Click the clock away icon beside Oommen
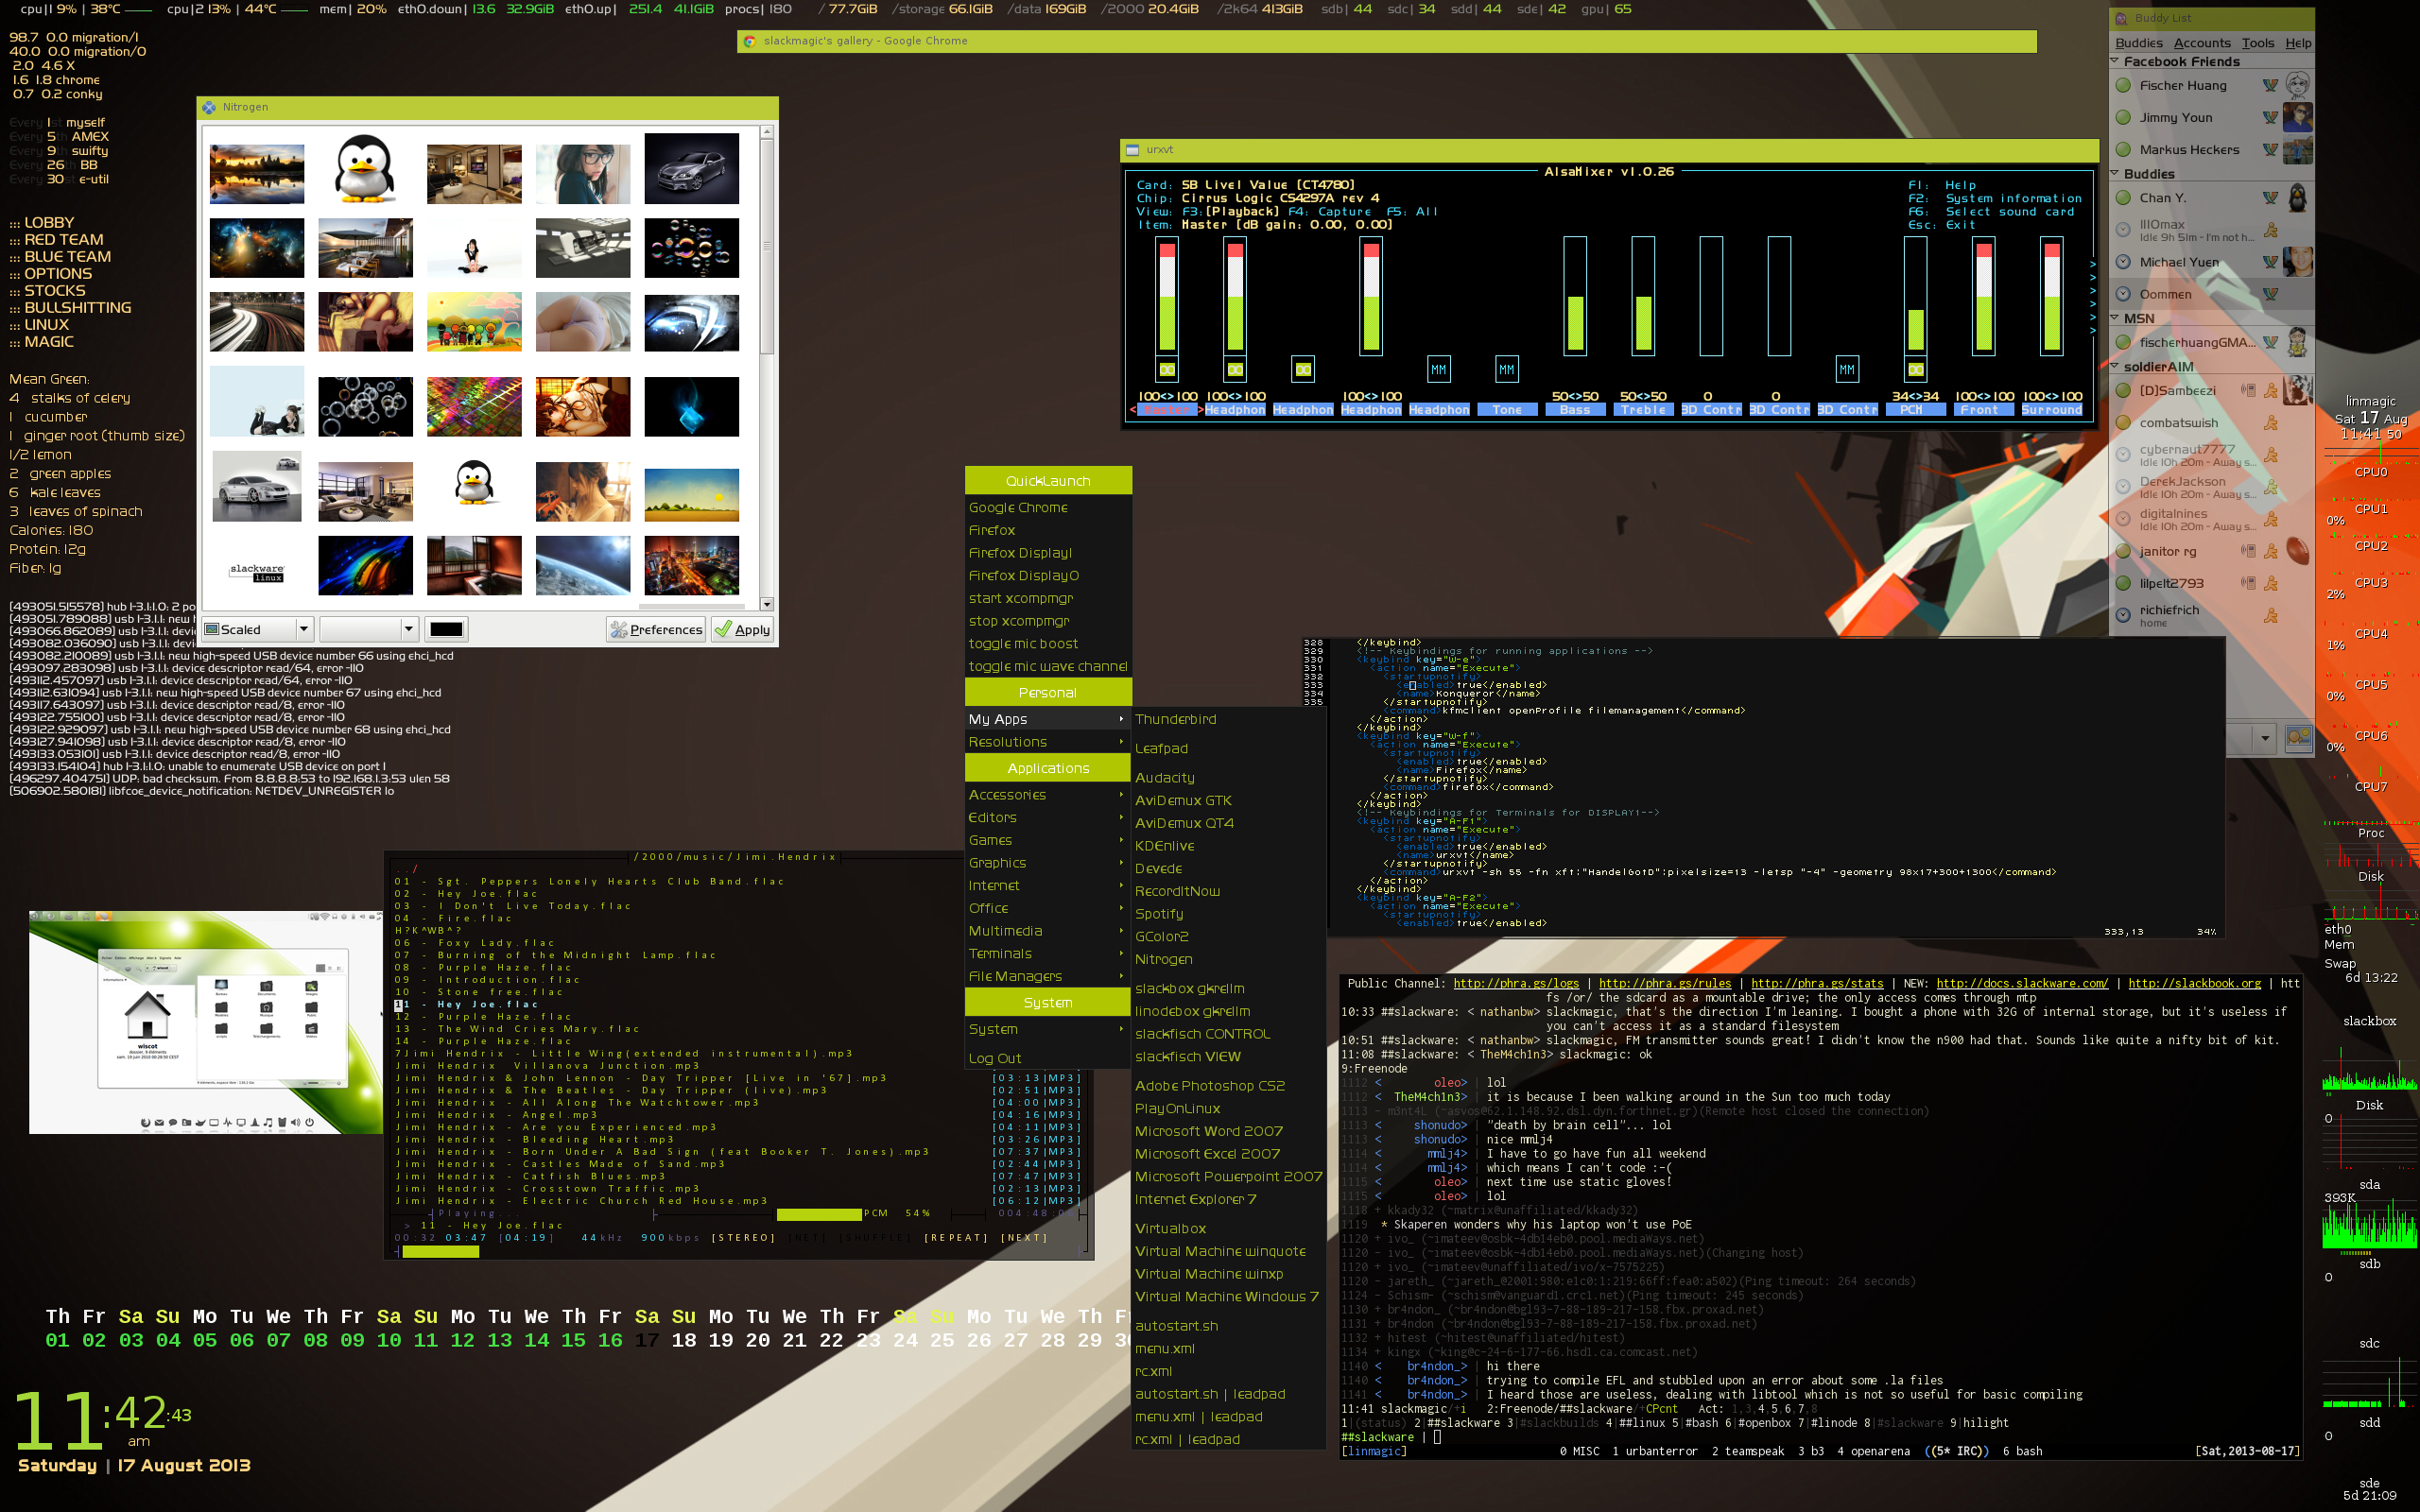This screenshot has height=1512, width=2420. coord(2123,294)
